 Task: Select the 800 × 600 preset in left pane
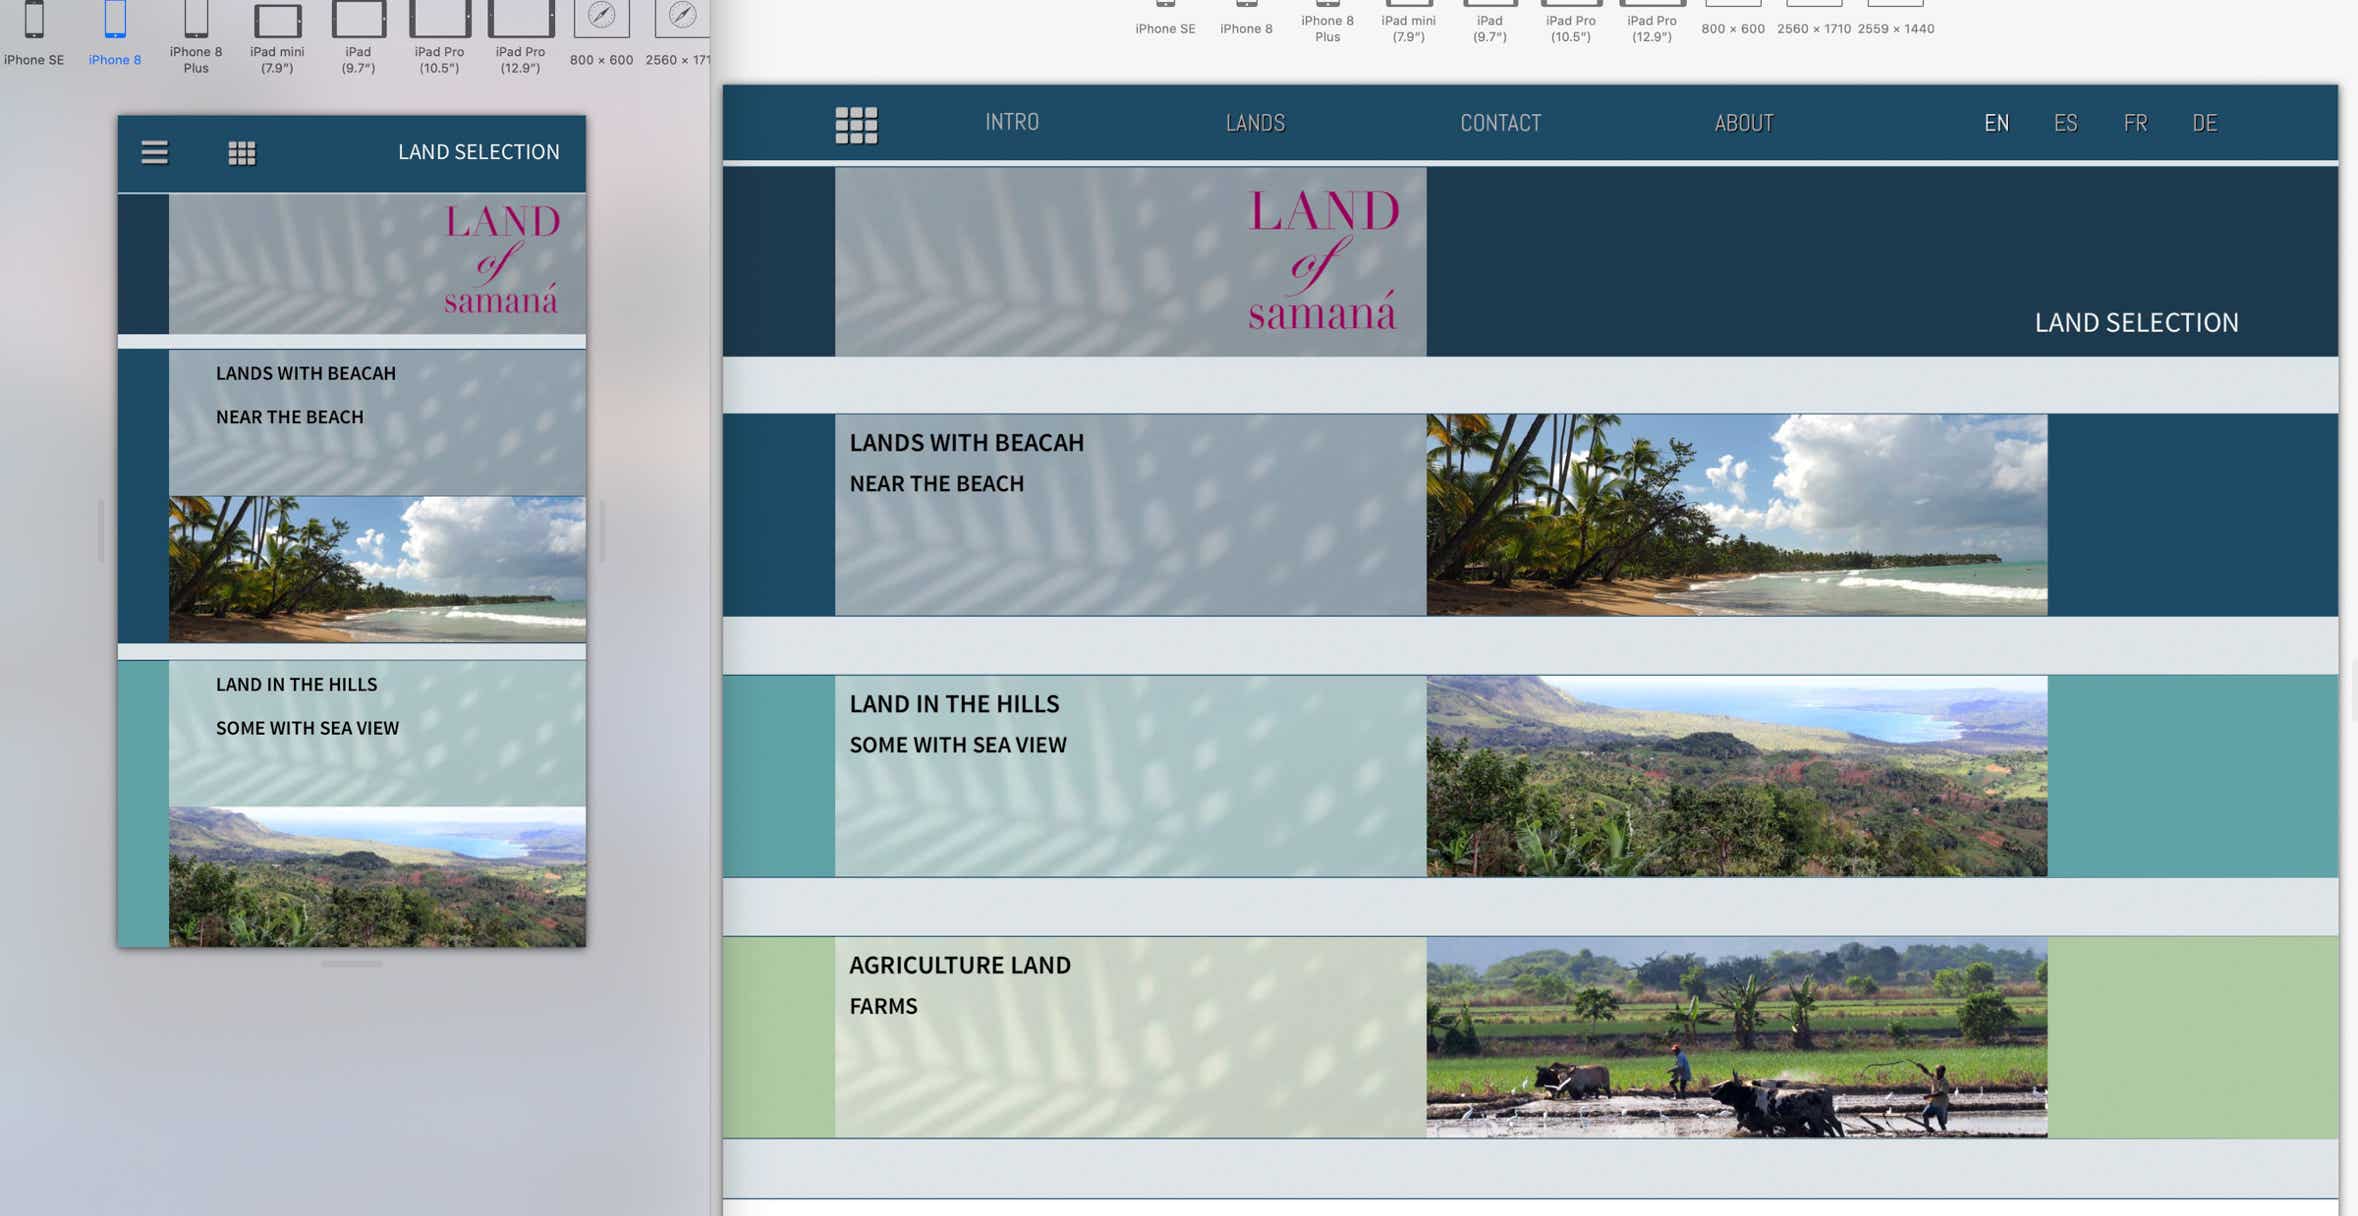(x=601, y=34)
